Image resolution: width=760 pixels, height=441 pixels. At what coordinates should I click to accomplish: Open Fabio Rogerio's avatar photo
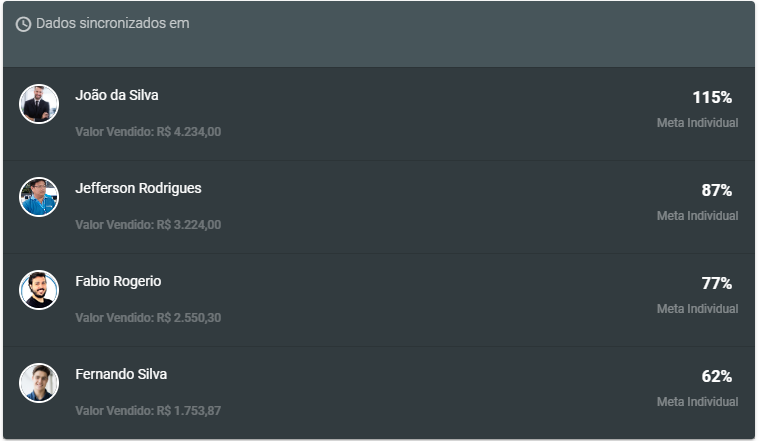tap(39, 290)
